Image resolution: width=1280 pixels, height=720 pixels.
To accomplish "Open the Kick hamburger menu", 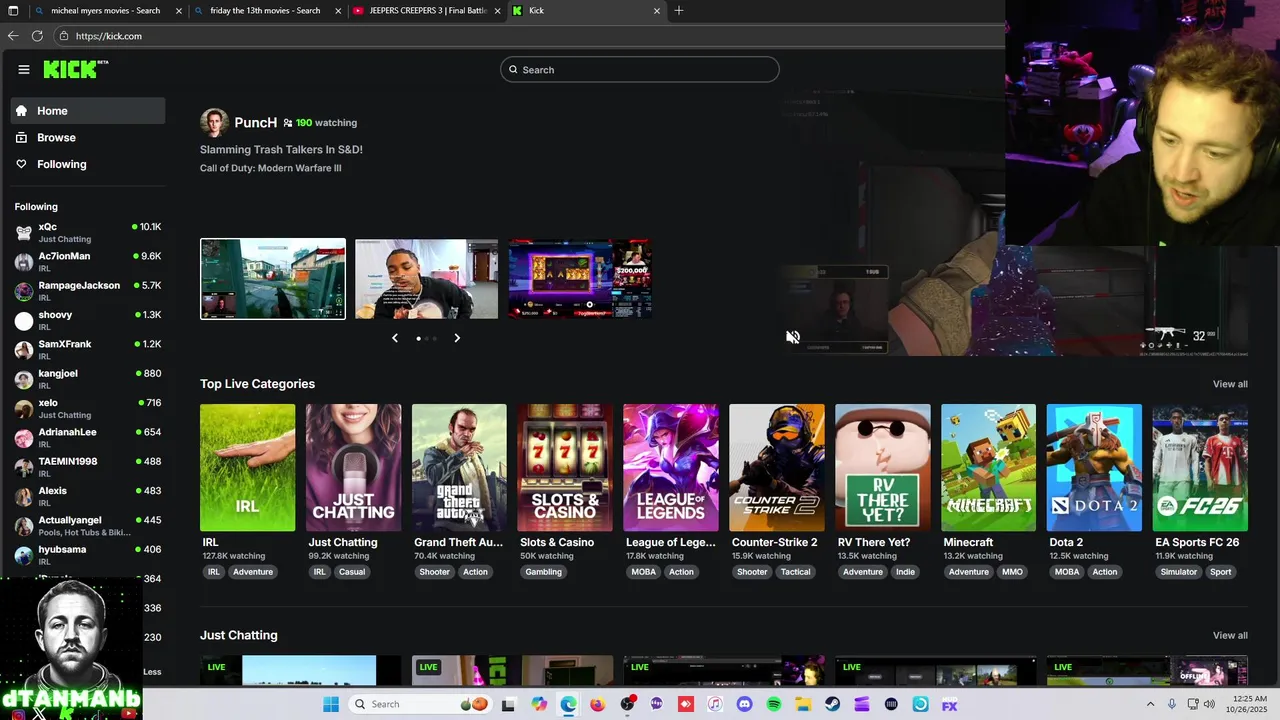I will point(24,69).
